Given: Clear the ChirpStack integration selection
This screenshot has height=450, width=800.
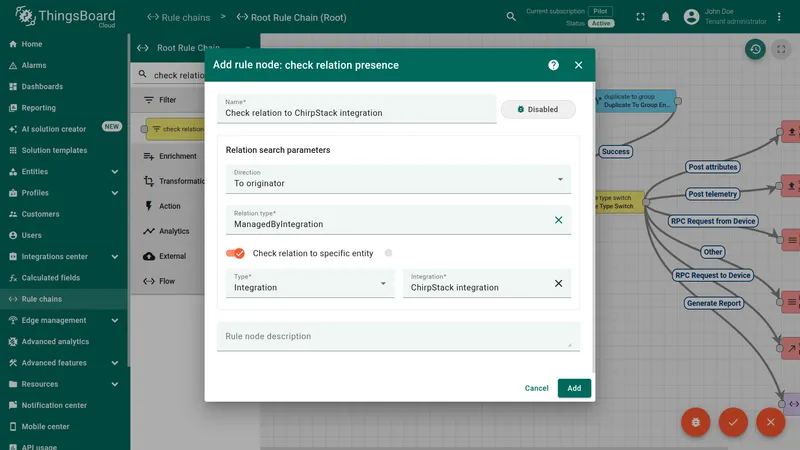Looking at the screenshot, I should click(558, 283).
